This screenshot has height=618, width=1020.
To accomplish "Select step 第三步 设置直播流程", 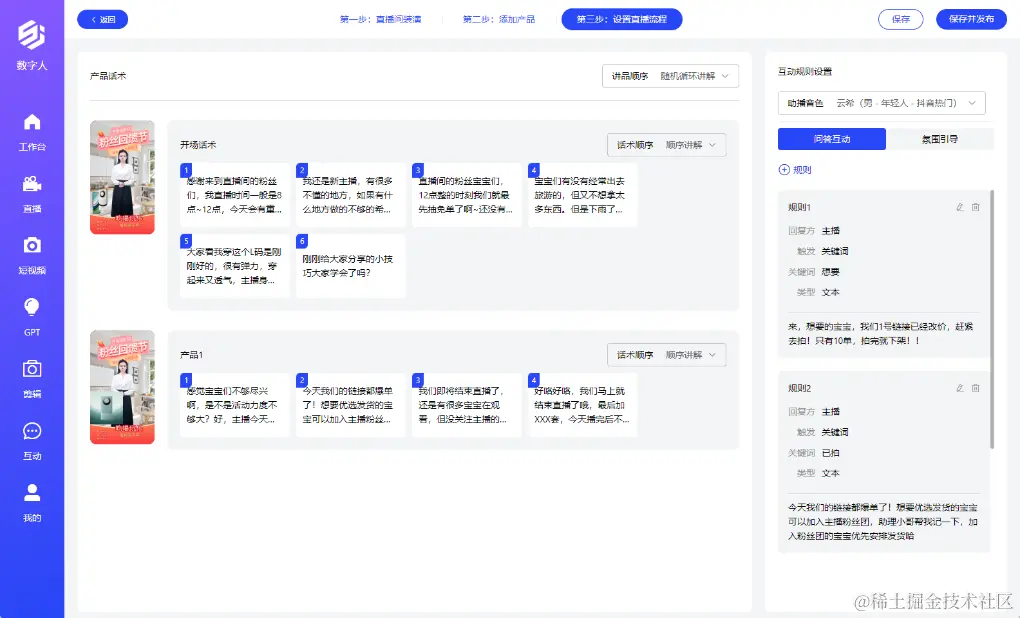I will coord(622,20).
